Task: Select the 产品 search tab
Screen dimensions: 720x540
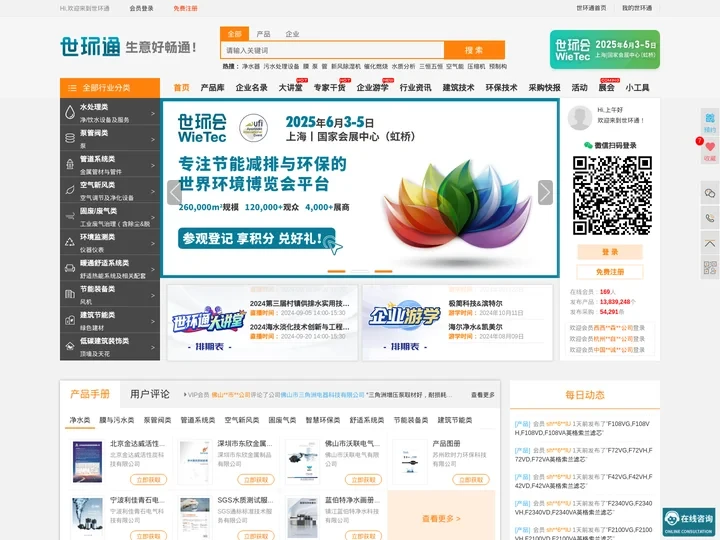Action: click(x=263, y=34)
